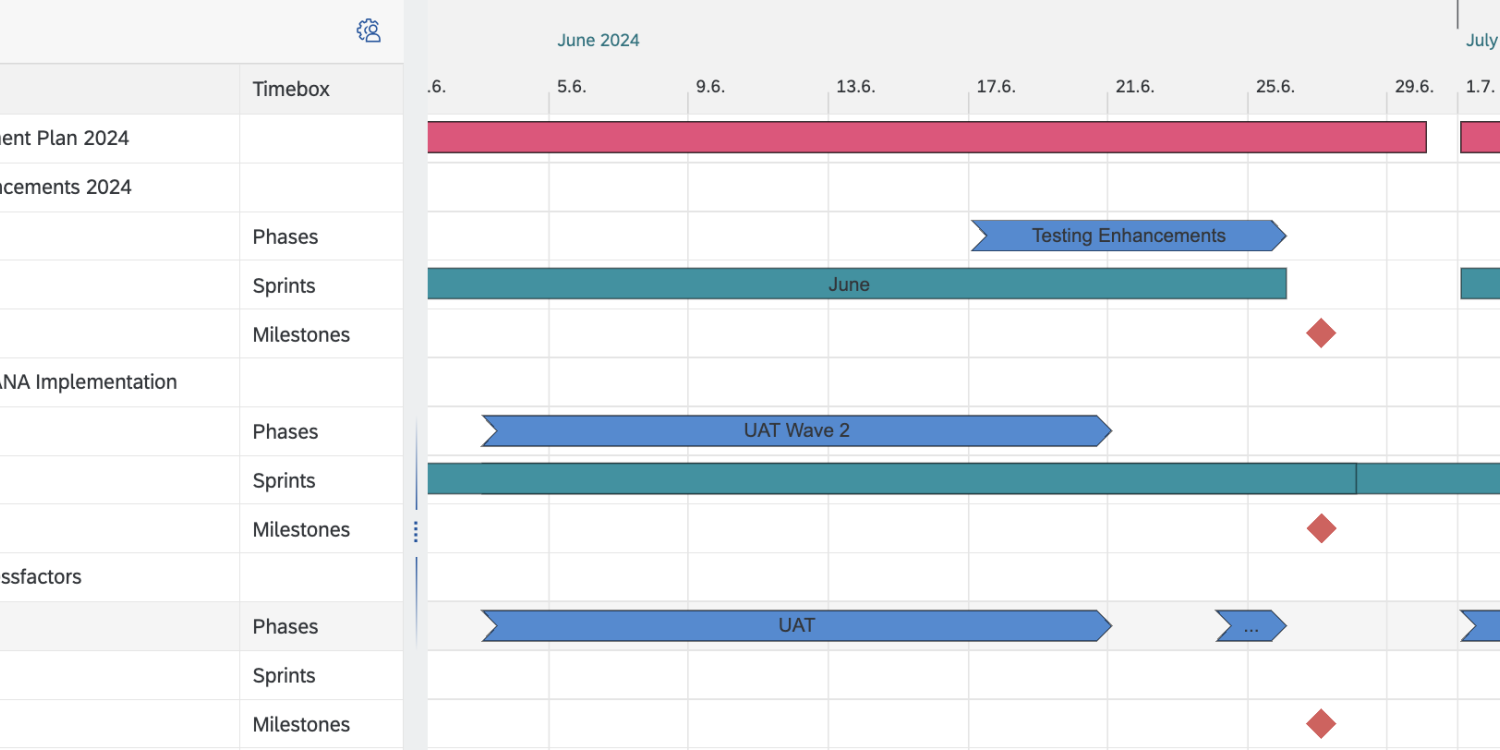The image size is (1500, 750).
Task: Click the June 2024 month label
Action: click(x=598, y=41)
